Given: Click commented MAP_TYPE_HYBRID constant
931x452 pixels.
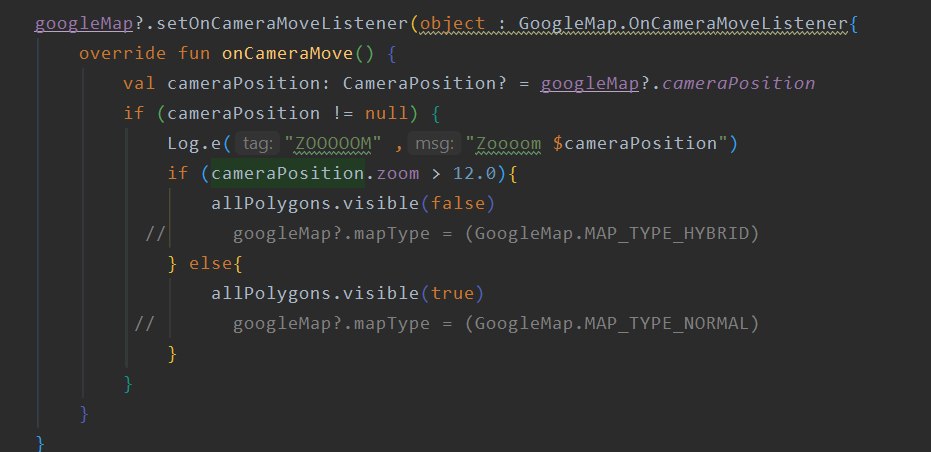Looking at the screenshot, I should point(667,233).
